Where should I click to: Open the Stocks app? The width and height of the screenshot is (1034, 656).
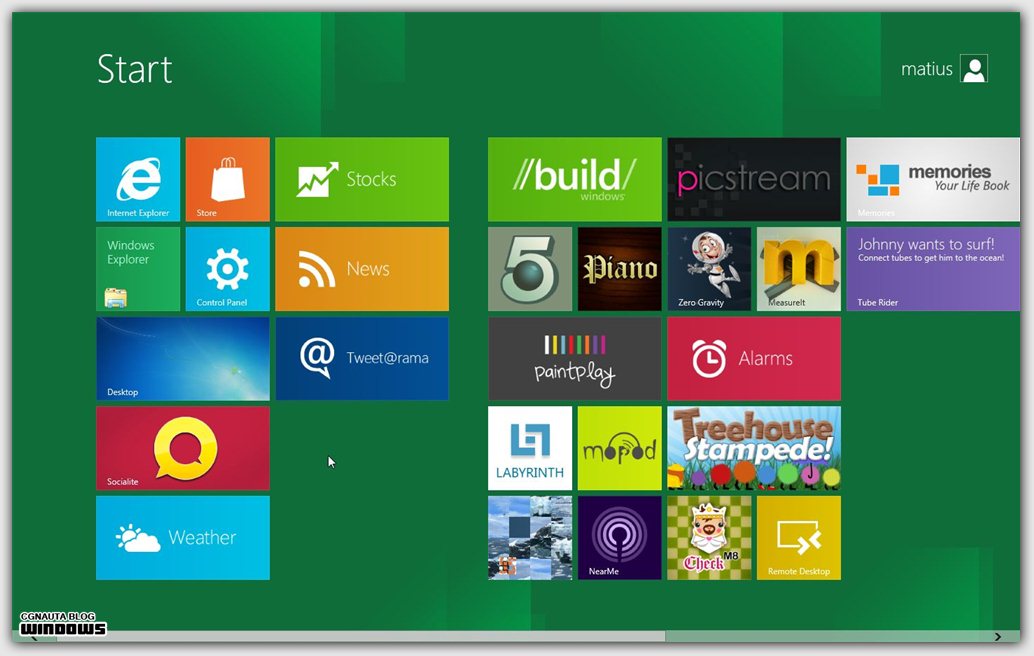coord(362,179)
